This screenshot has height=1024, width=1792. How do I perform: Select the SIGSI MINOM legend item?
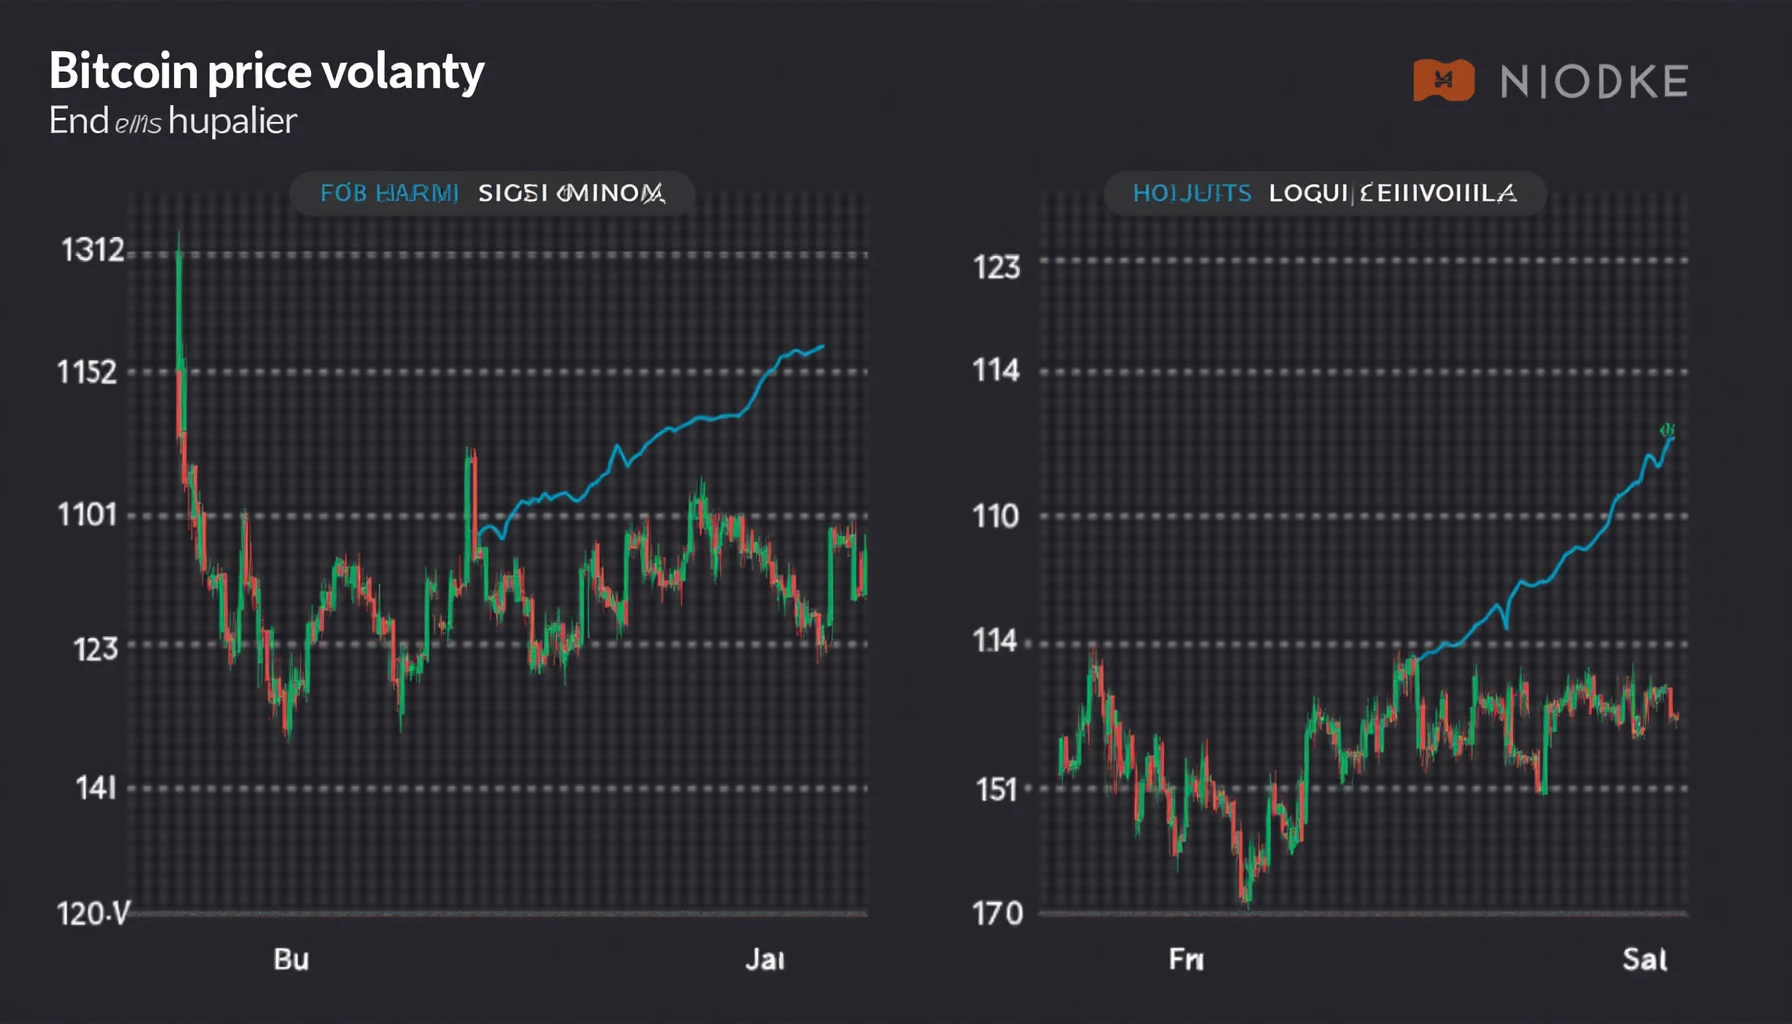click(x=571, y=193)
